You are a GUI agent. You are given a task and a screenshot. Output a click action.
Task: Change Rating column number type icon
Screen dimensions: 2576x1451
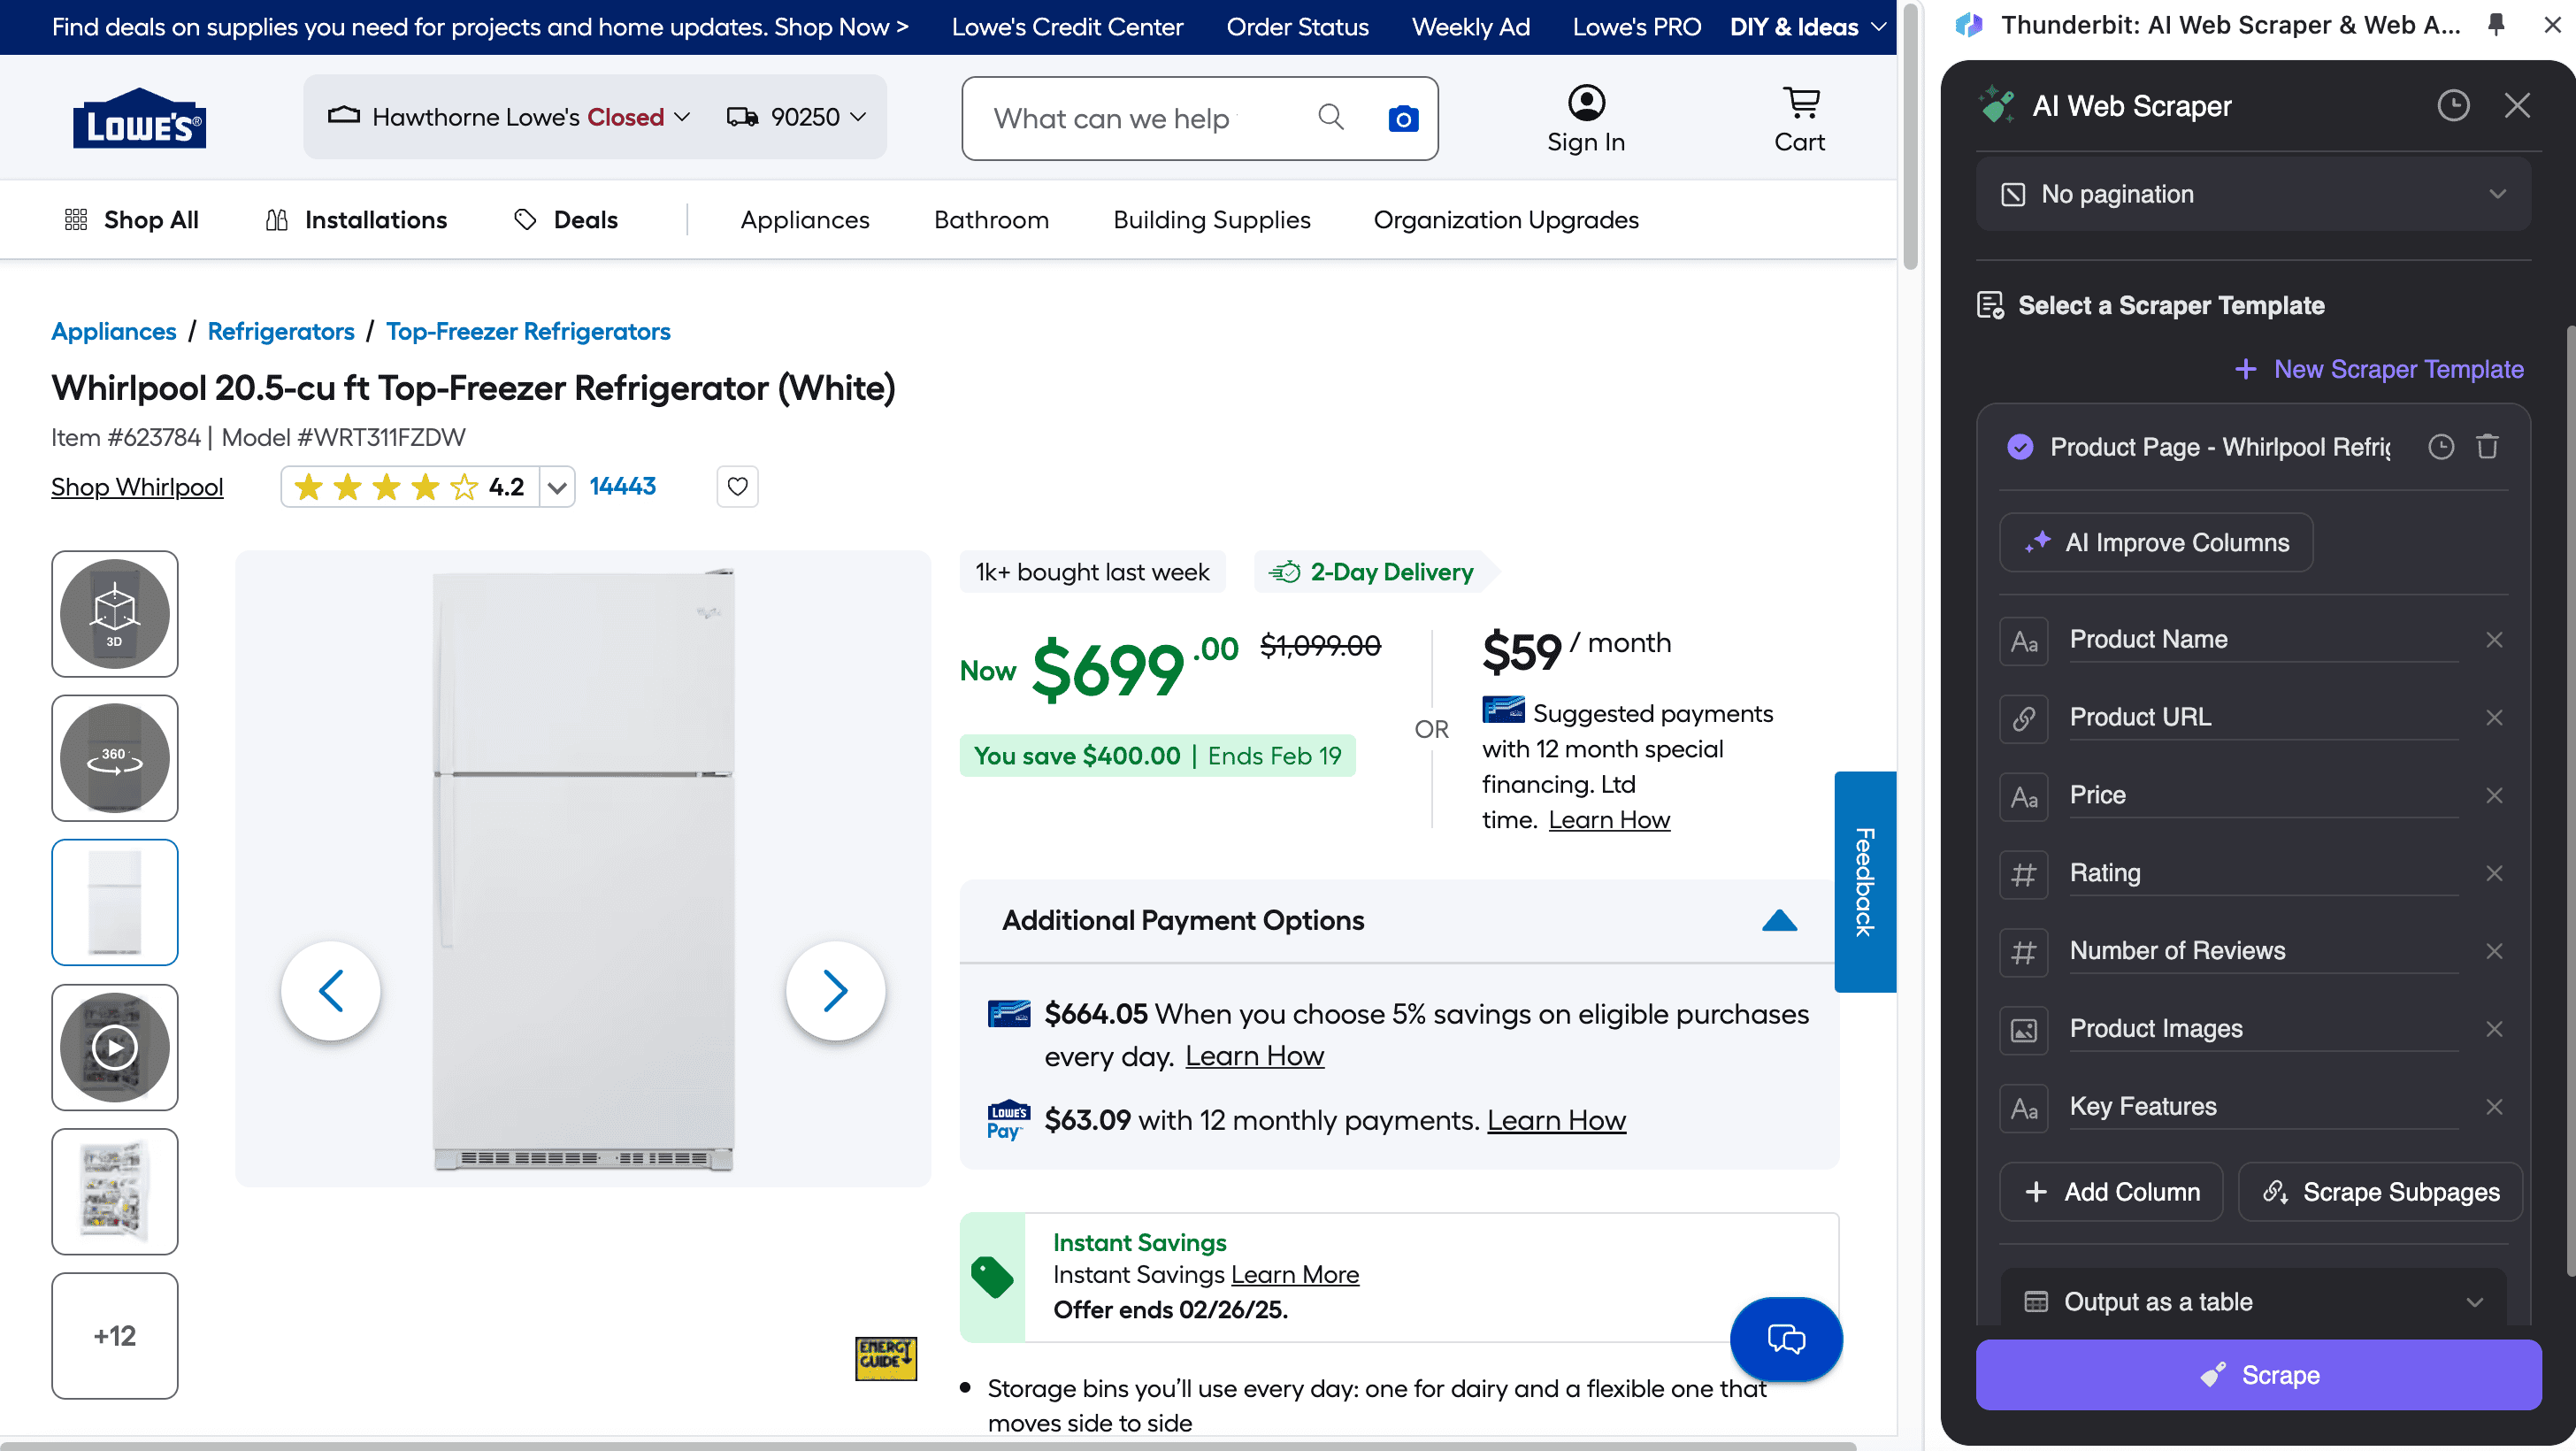pyautogui.click(x=2023, y=874)
